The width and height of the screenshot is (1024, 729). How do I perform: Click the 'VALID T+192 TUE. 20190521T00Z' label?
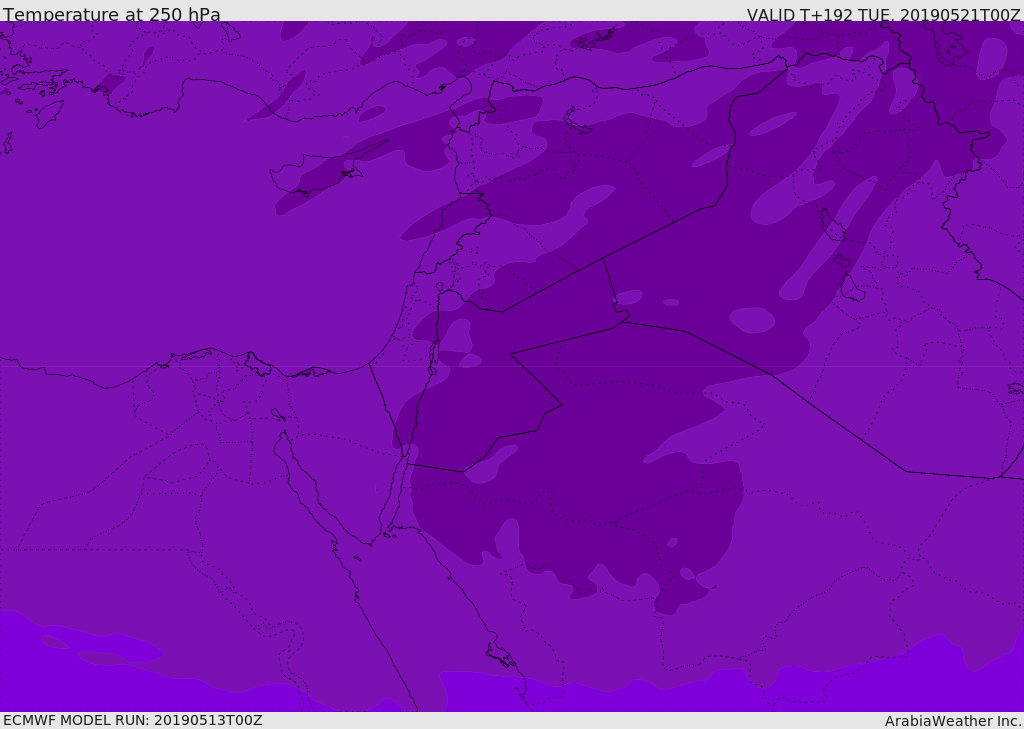pyautogui.click(x=884, y=14)
